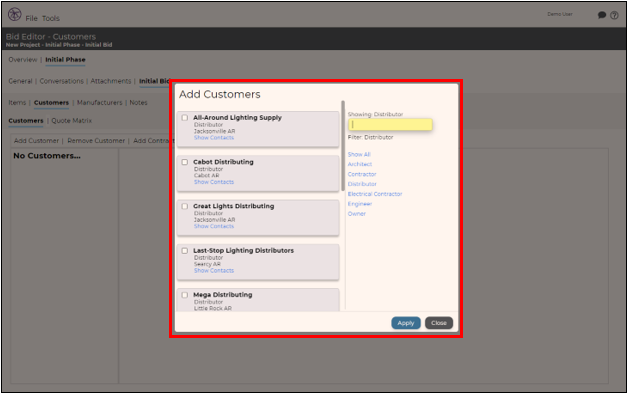Select the Customers tab beside Quote Matrix
The width and height of the screenshot is (629, 395).
tap(26, 121)
